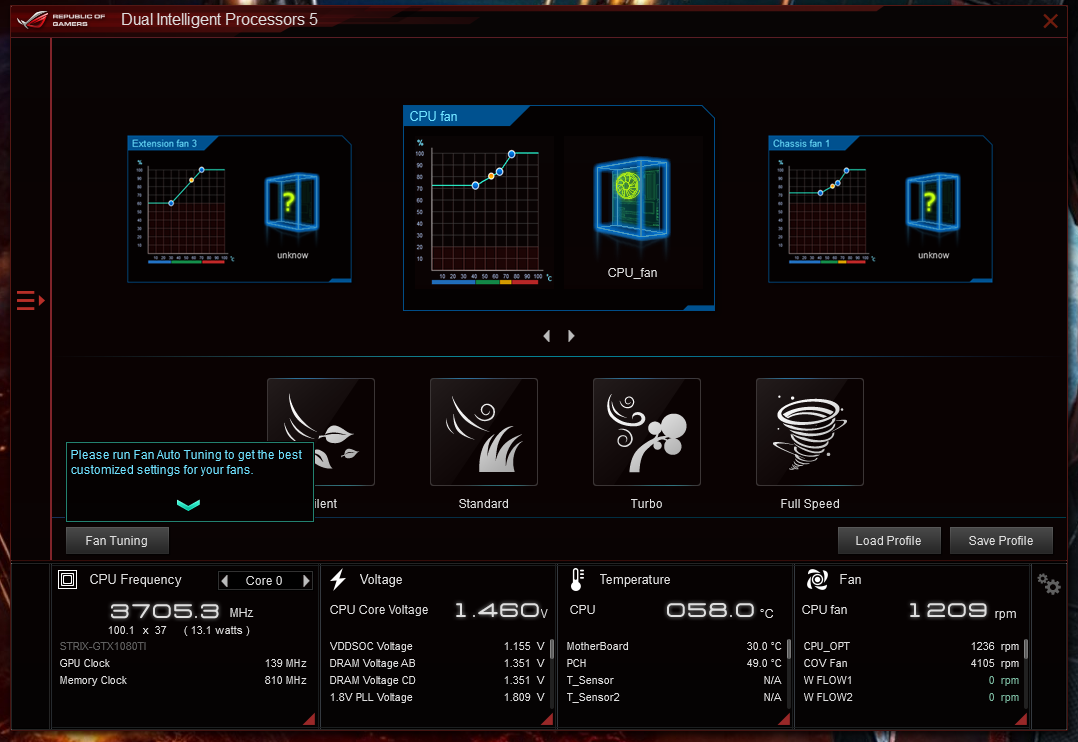Click the COV Fan speed row
Image resolution: width=1078 pixels, height=742 pixels.
[x=911, y=664]
